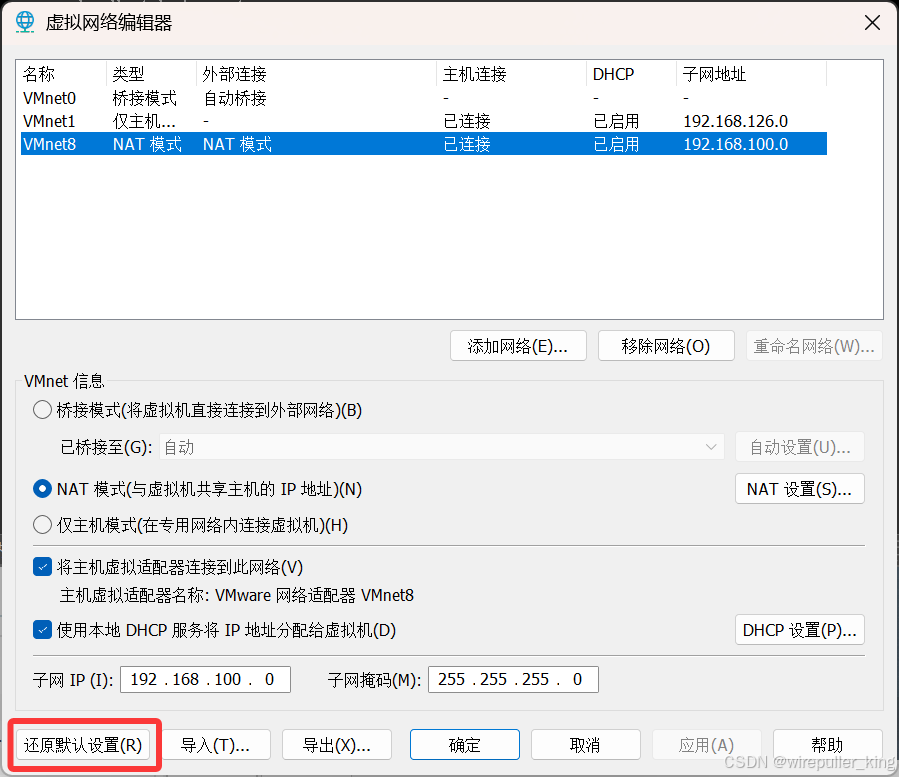The height and width of the screenshot is (777, 899).
Task: Click the 取消 button
Action: tap(585, 745)
